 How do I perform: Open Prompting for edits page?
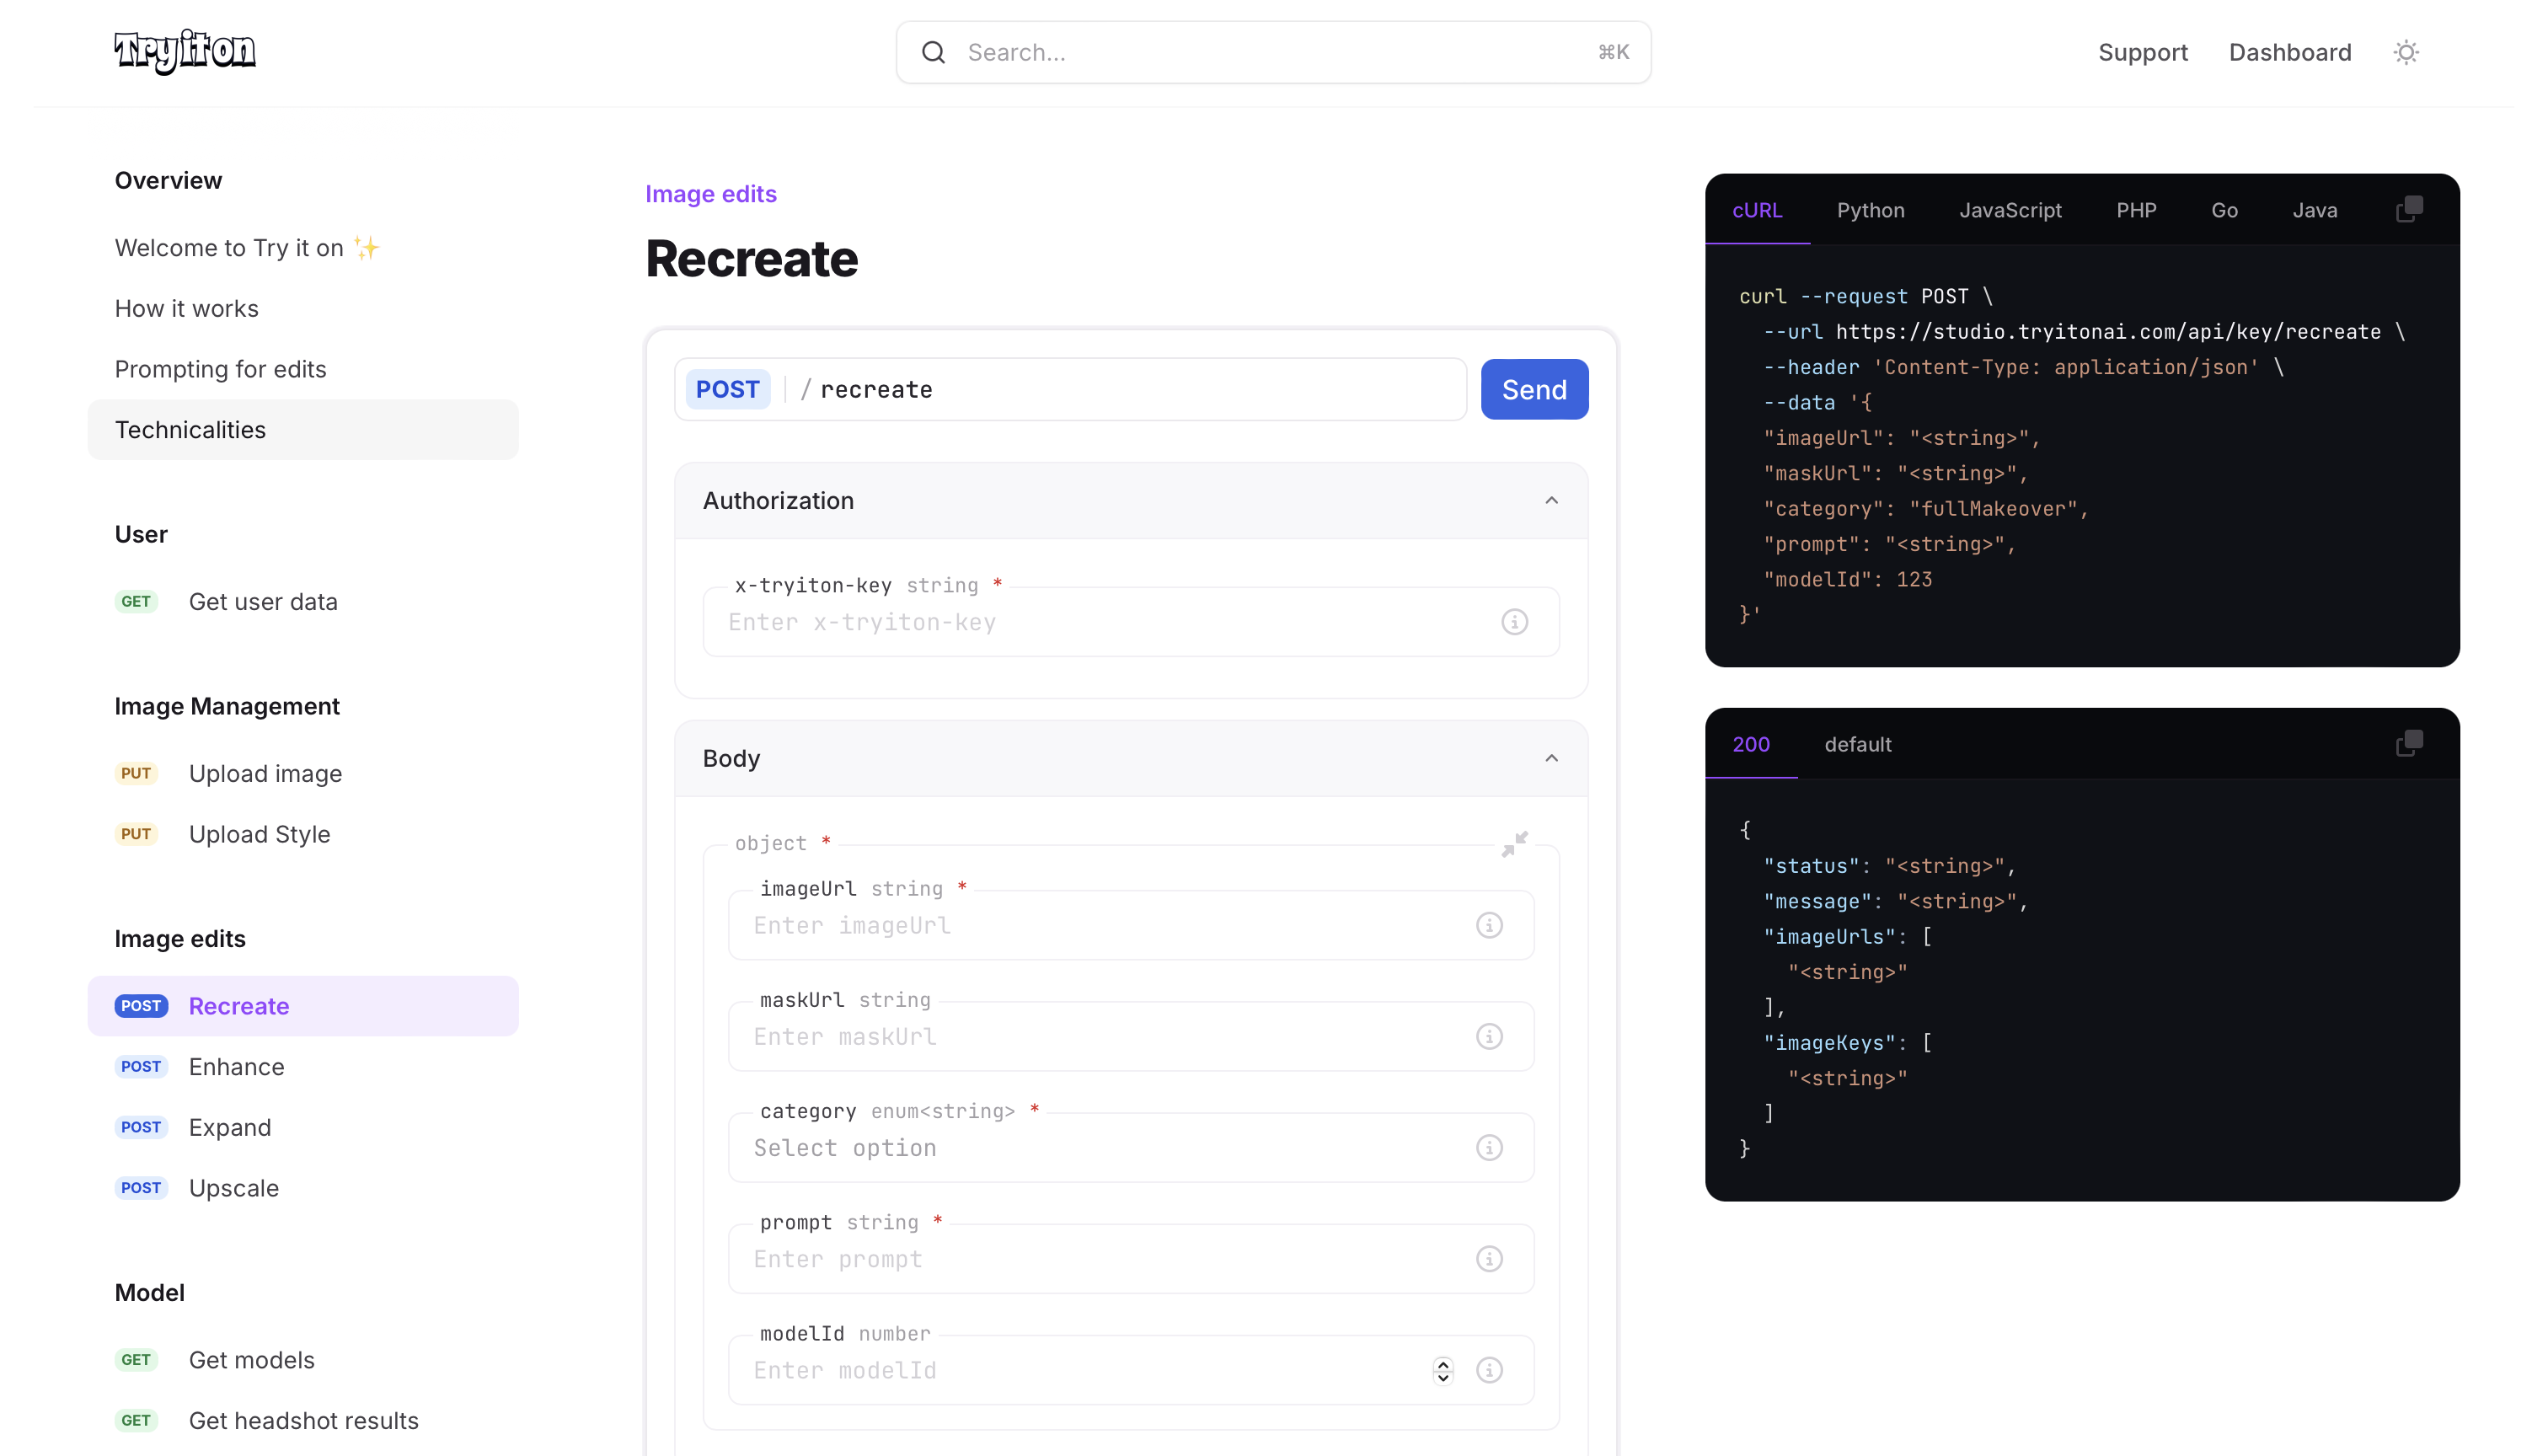pyautogui.click(x=303, y=369)
